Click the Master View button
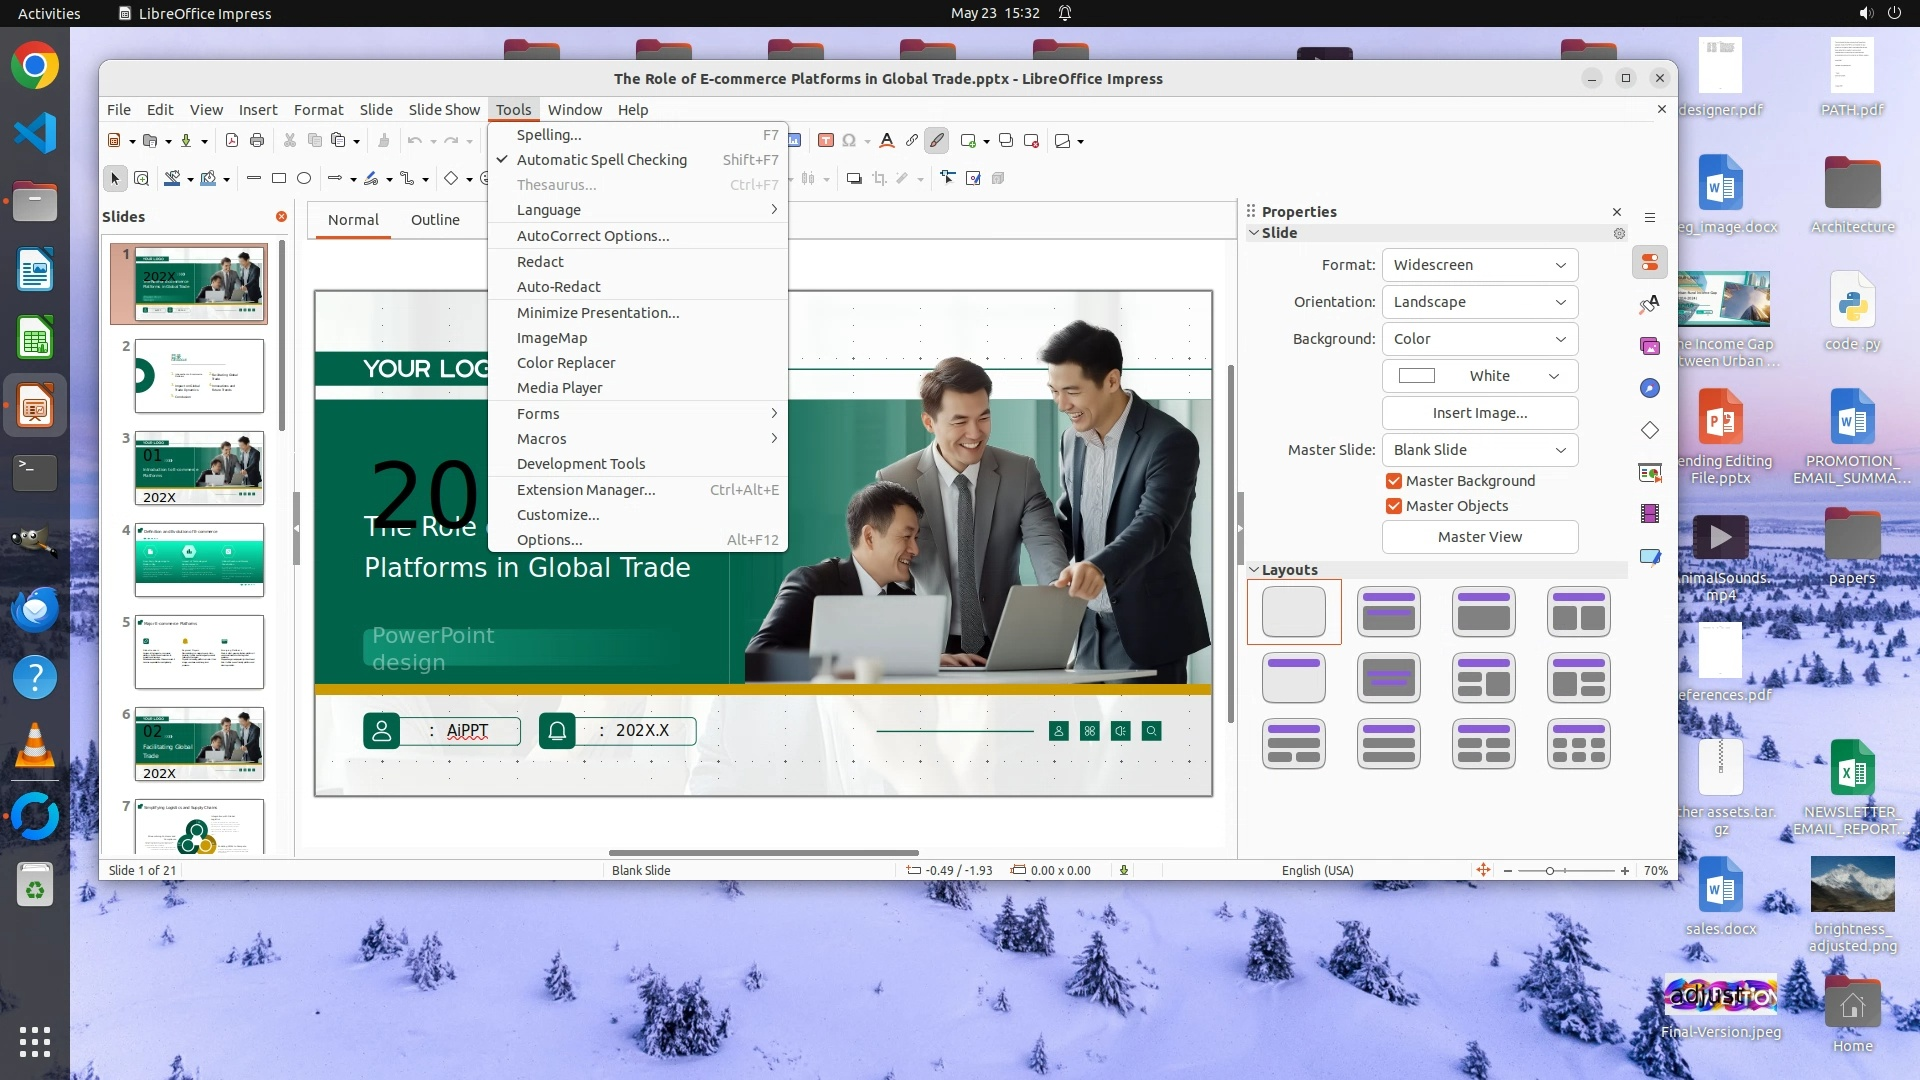The image size is (1920, 1080). tap(1479, 537)
